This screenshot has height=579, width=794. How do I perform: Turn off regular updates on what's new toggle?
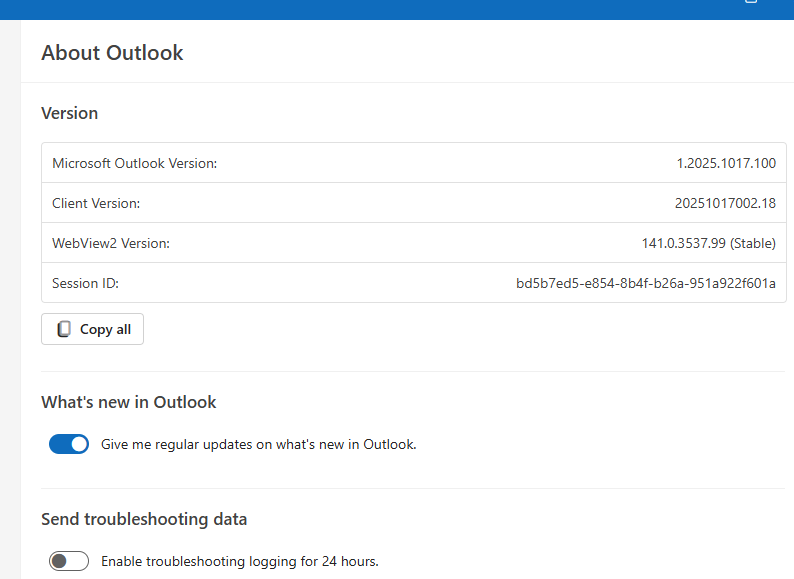pyautogui.click(x=69, y=444)
